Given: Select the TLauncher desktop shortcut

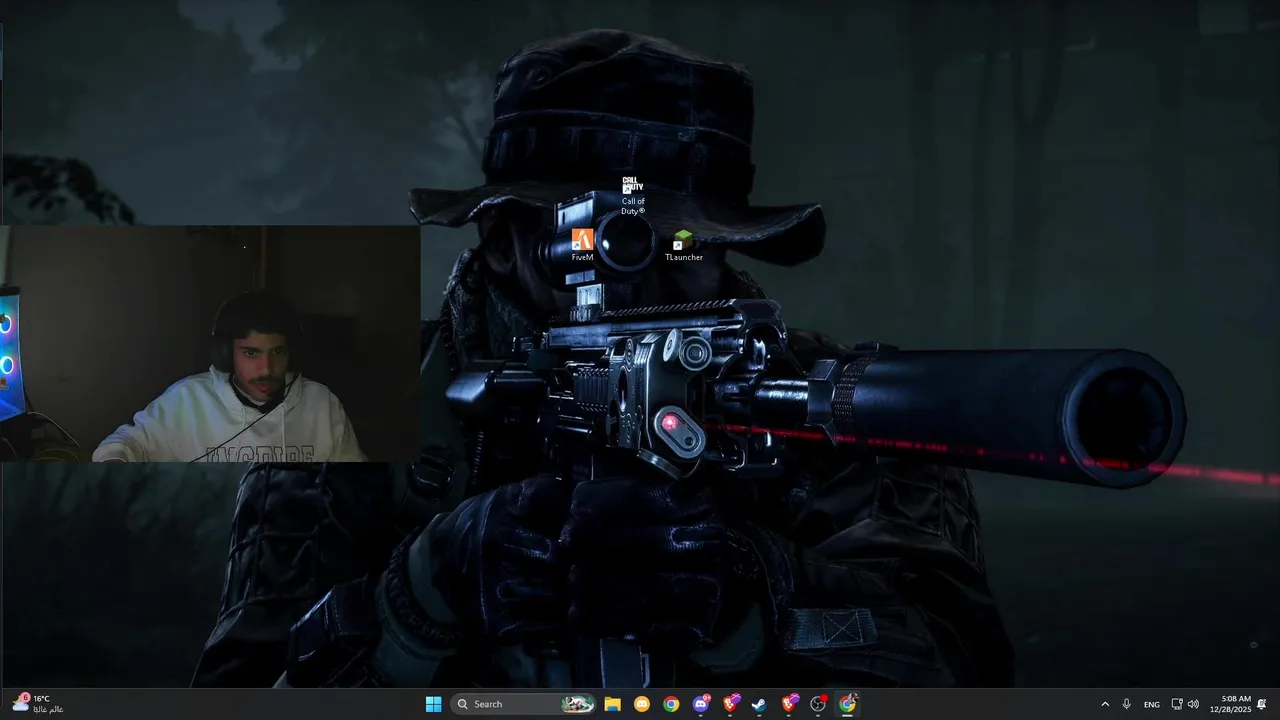Looking at the screenshot, I should point(684,246).
